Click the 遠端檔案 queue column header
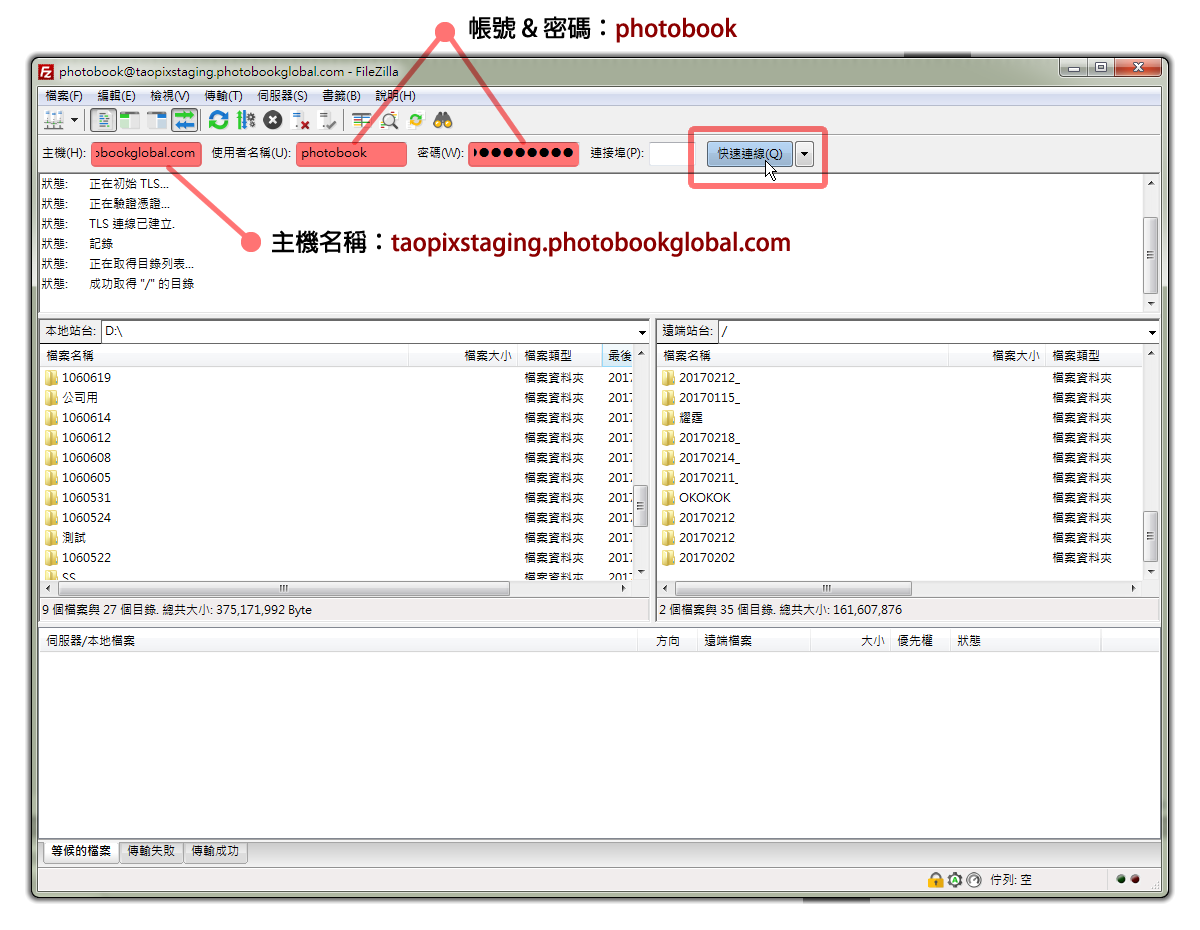The width and height of the screenshot is (1200, 930). 755,641
